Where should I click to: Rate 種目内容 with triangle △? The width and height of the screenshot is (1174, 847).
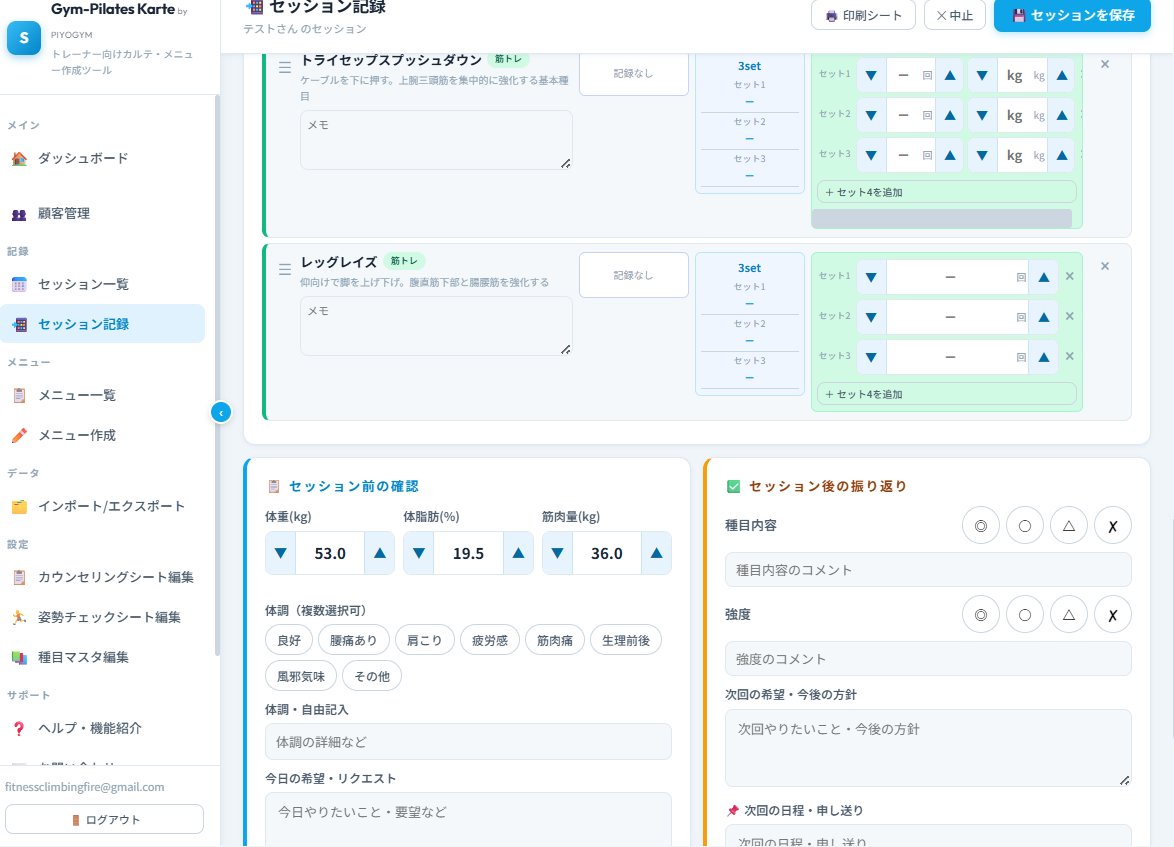pyautogui.click(x=1069, y=526)
